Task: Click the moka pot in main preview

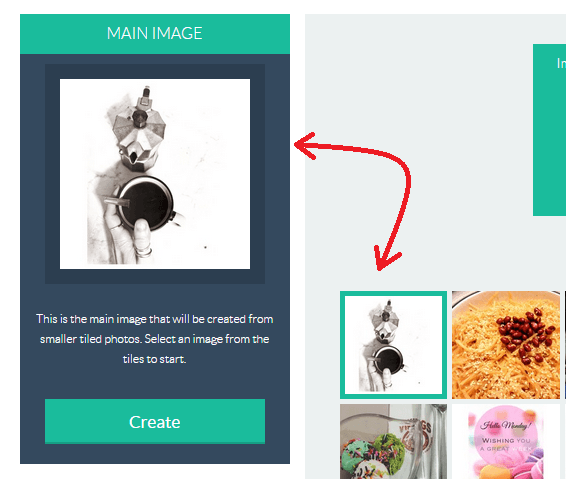Action: (139, 130)
